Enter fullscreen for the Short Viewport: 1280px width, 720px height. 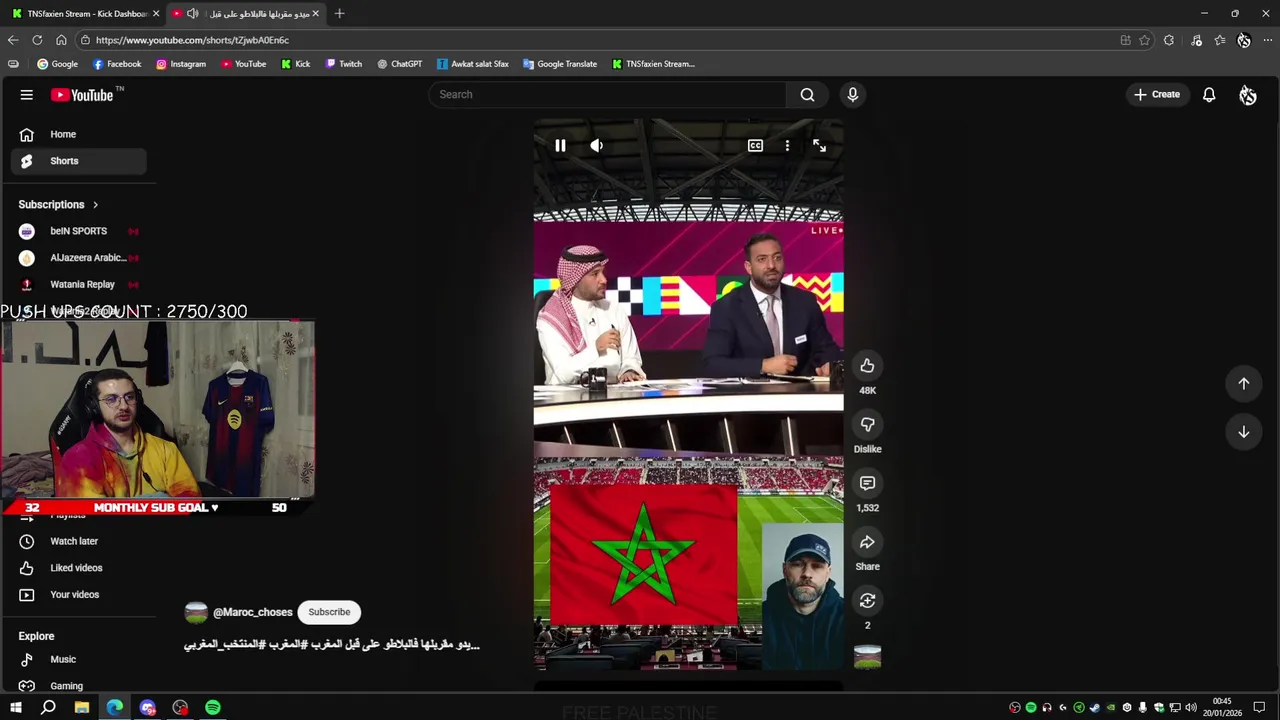(819, 146)
